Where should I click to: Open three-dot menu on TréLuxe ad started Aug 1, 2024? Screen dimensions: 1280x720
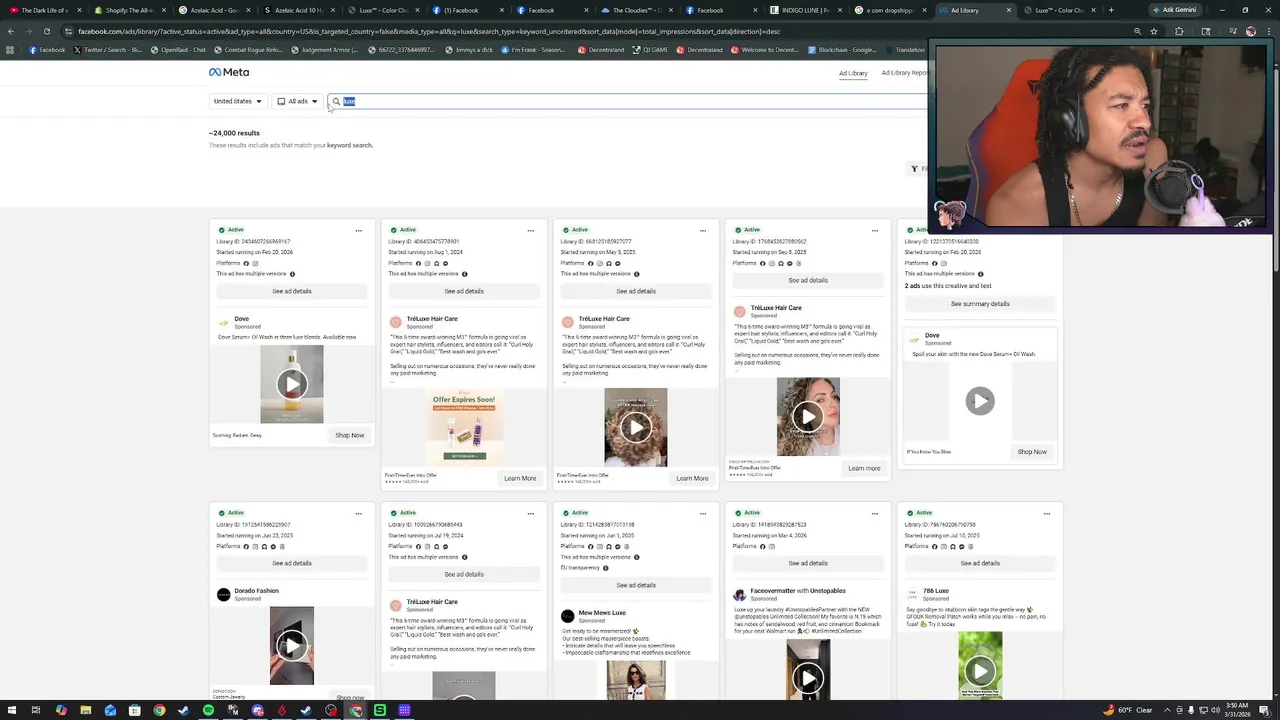(530, 231)
